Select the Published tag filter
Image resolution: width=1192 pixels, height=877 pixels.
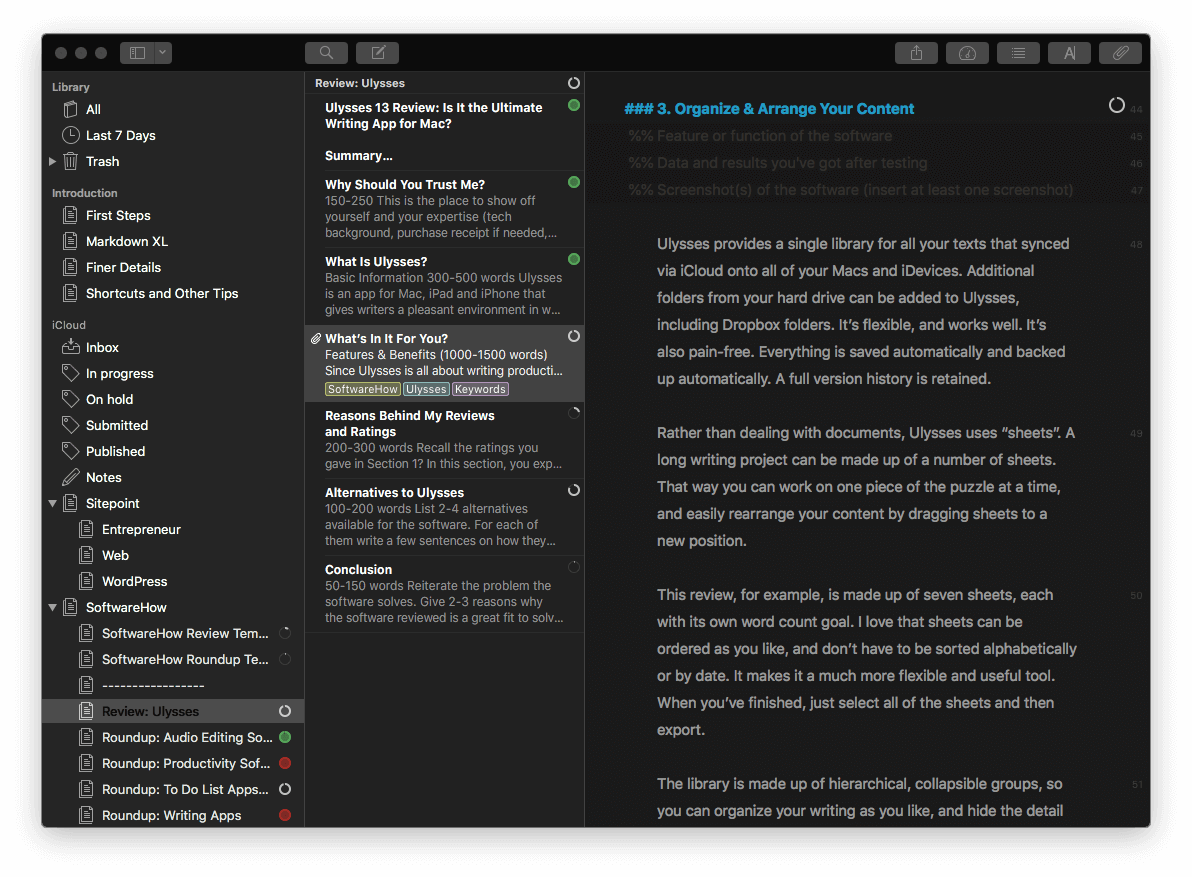click(x=173, y=451)
